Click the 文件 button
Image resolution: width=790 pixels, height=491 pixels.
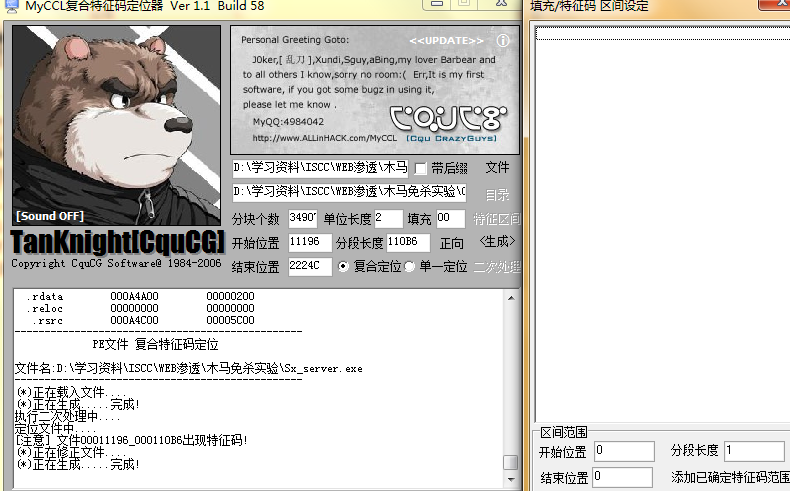(497, 167)
